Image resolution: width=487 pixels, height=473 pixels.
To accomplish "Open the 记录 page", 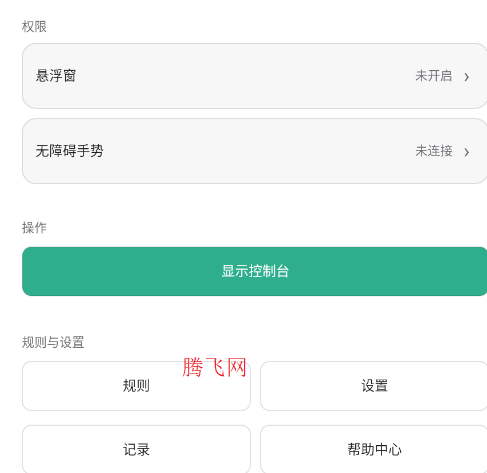I will click(x=136, y=449).
